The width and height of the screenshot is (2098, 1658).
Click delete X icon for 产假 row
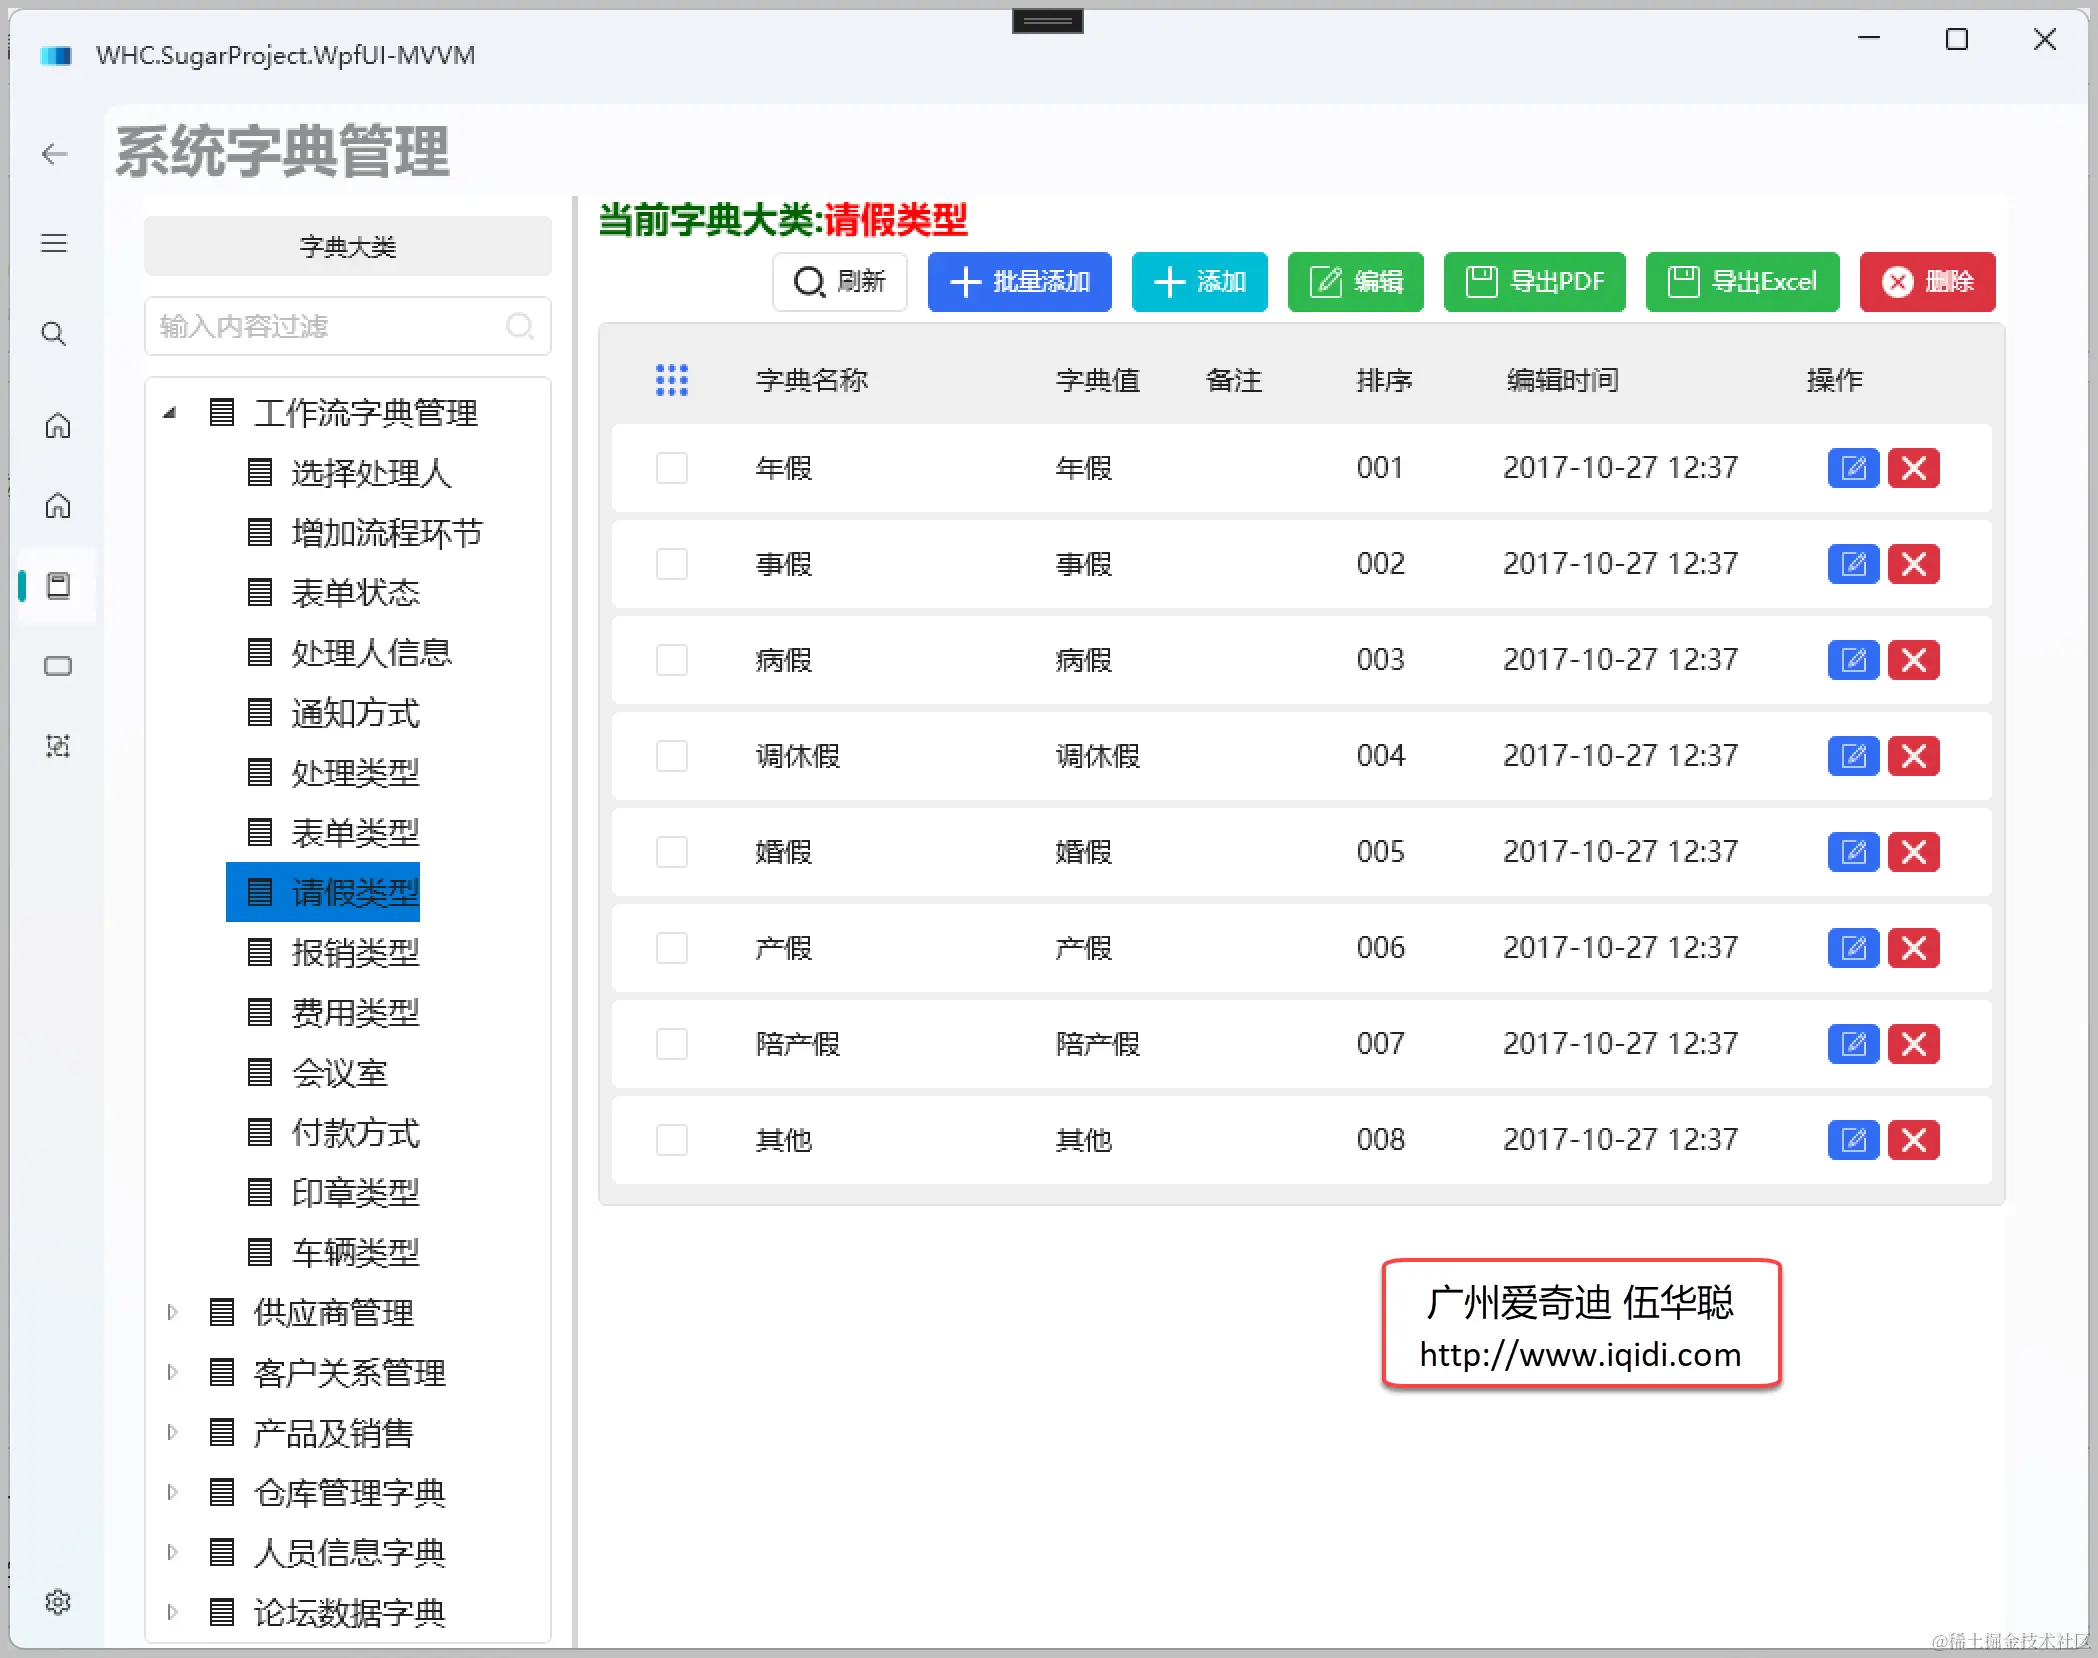pyautogui.click(x=1914, y=948)
